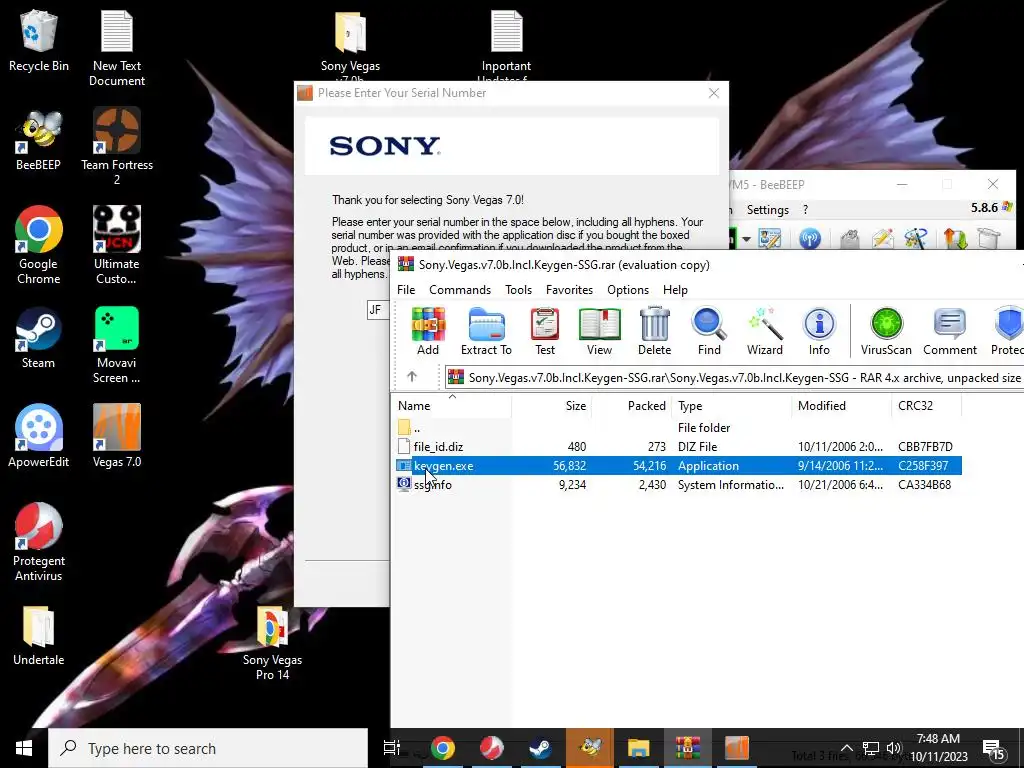This screenshot has width=1024, height=768.
Task: Select Protegent Antivirus desktop icon
Action: pyautogui.click(x=39, y=542)
